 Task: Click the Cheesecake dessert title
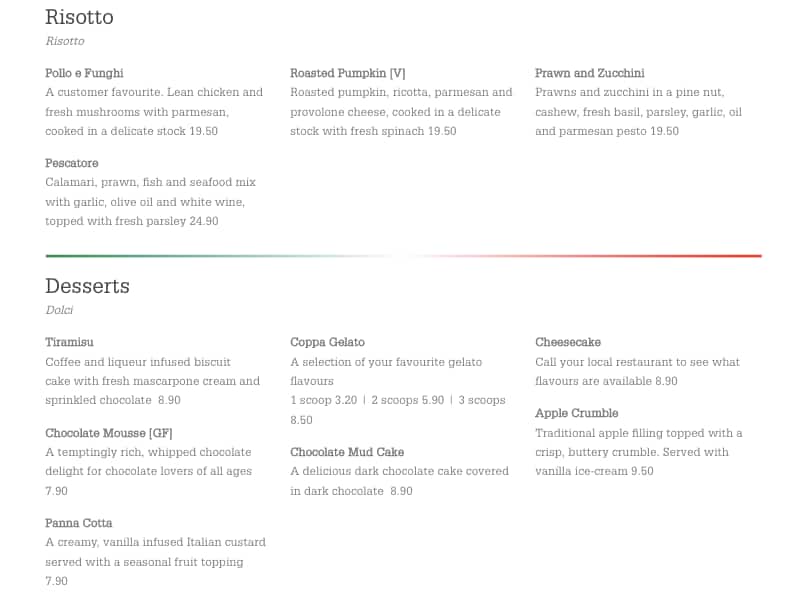coord(568,342)
